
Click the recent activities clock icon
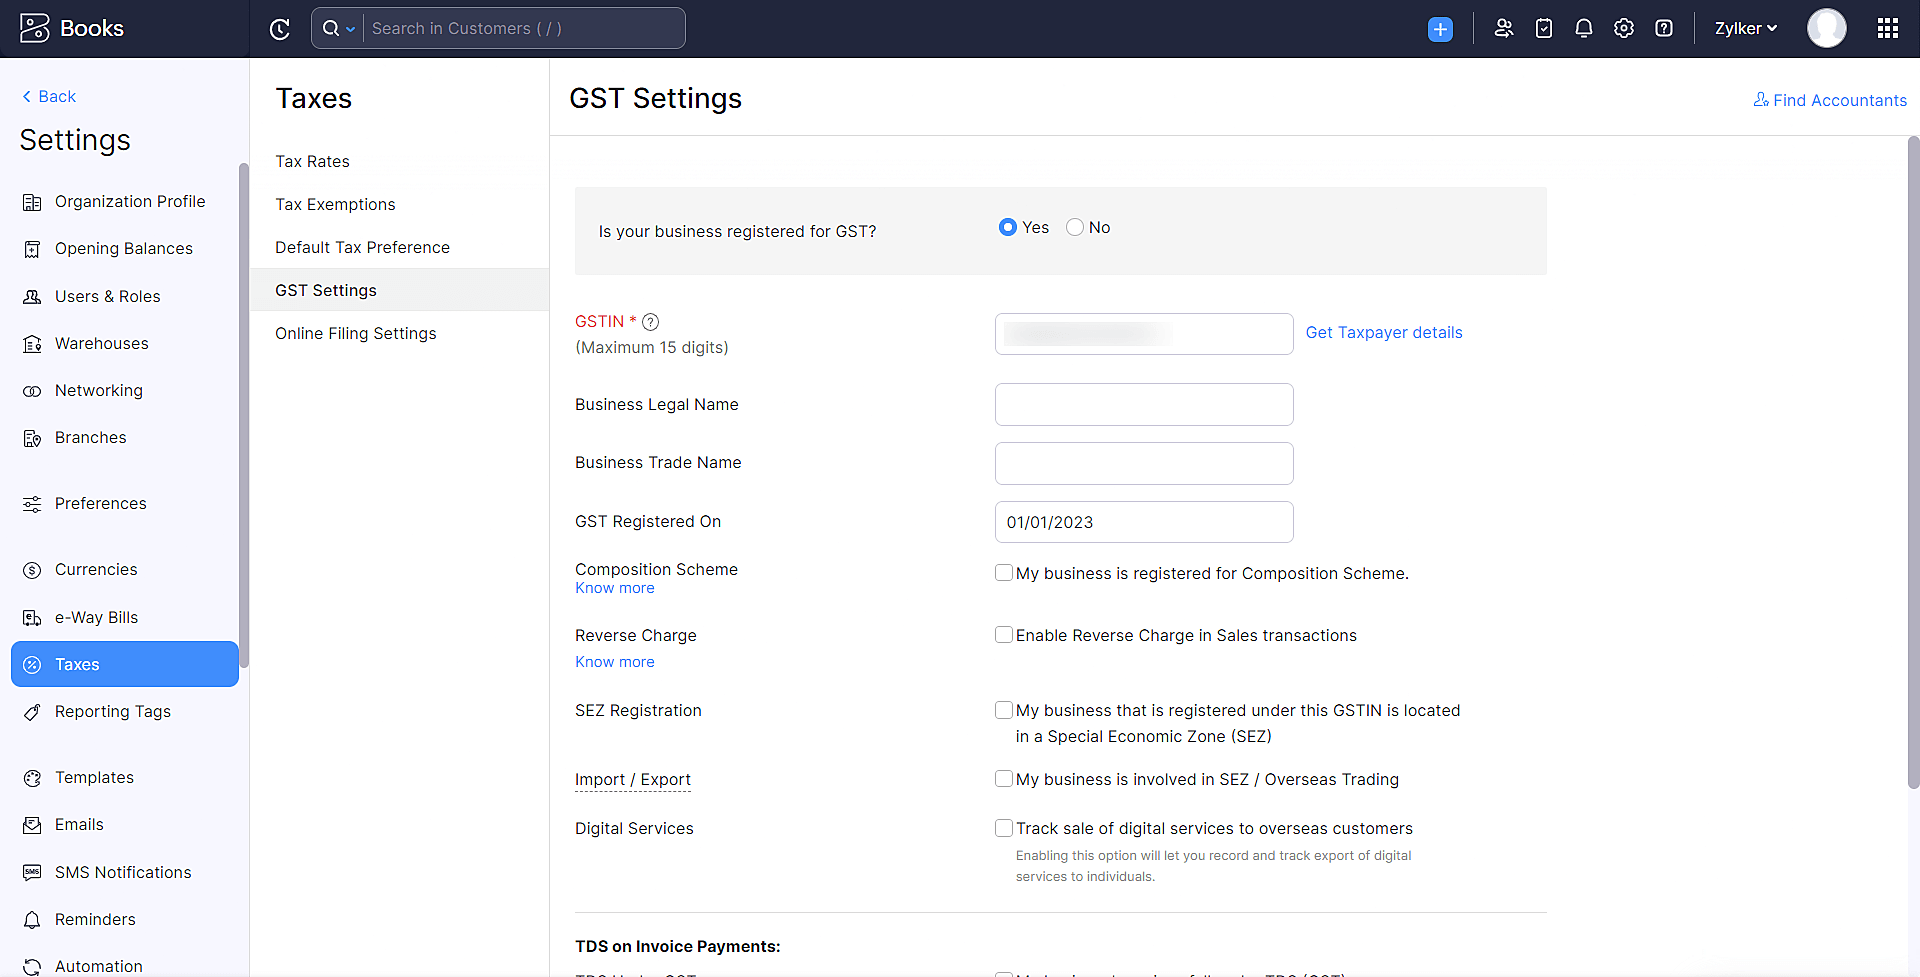click(280, 28)
